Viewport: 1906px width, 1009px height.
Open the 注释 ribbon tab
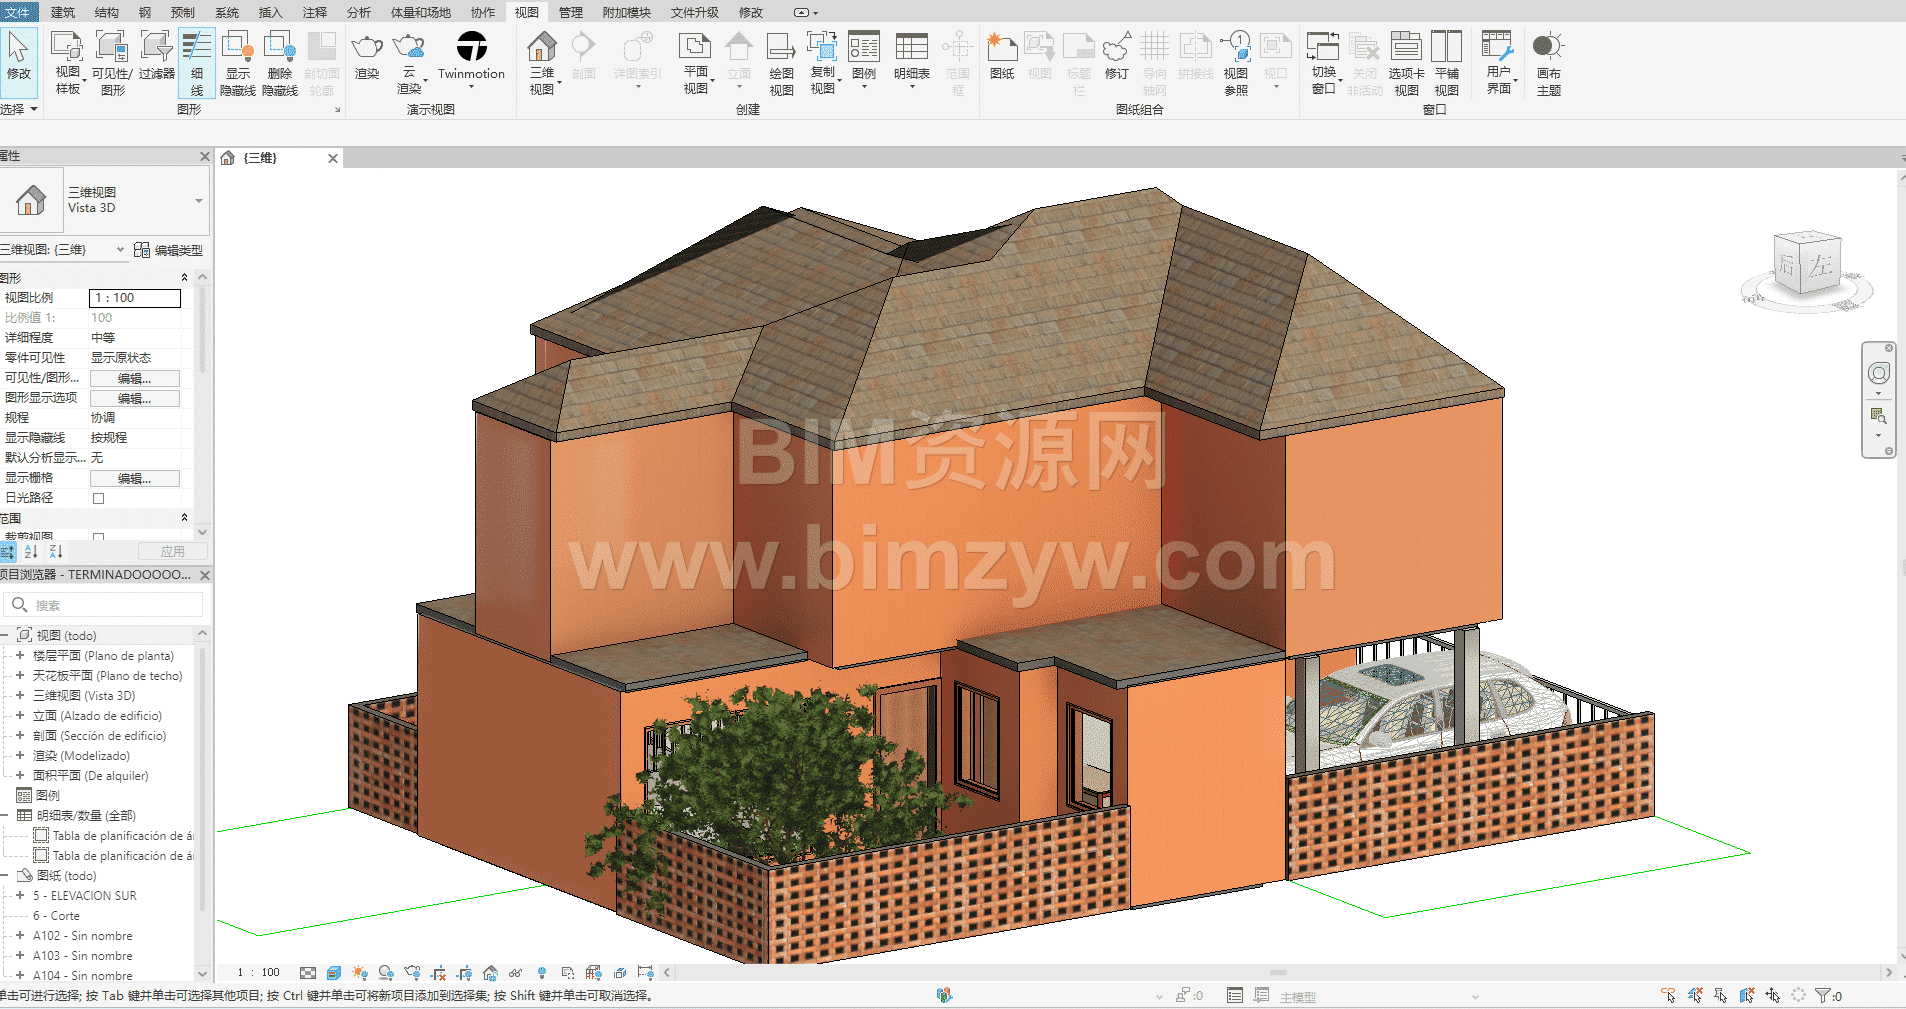tap(314, 12)
